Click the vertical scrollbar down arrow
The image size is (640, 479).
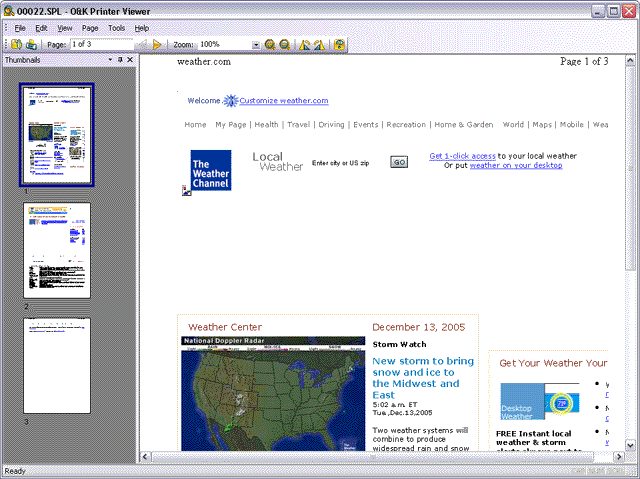point(630,445)
